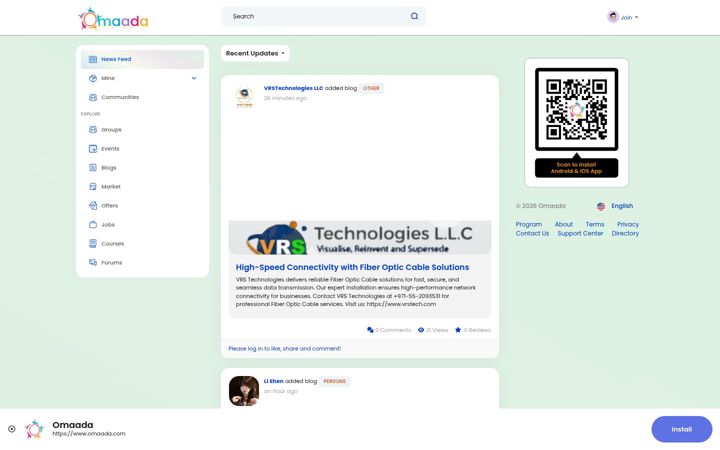Click the Groups sidebar icon
The image size is (720, 450).
(x=93, y=130)
